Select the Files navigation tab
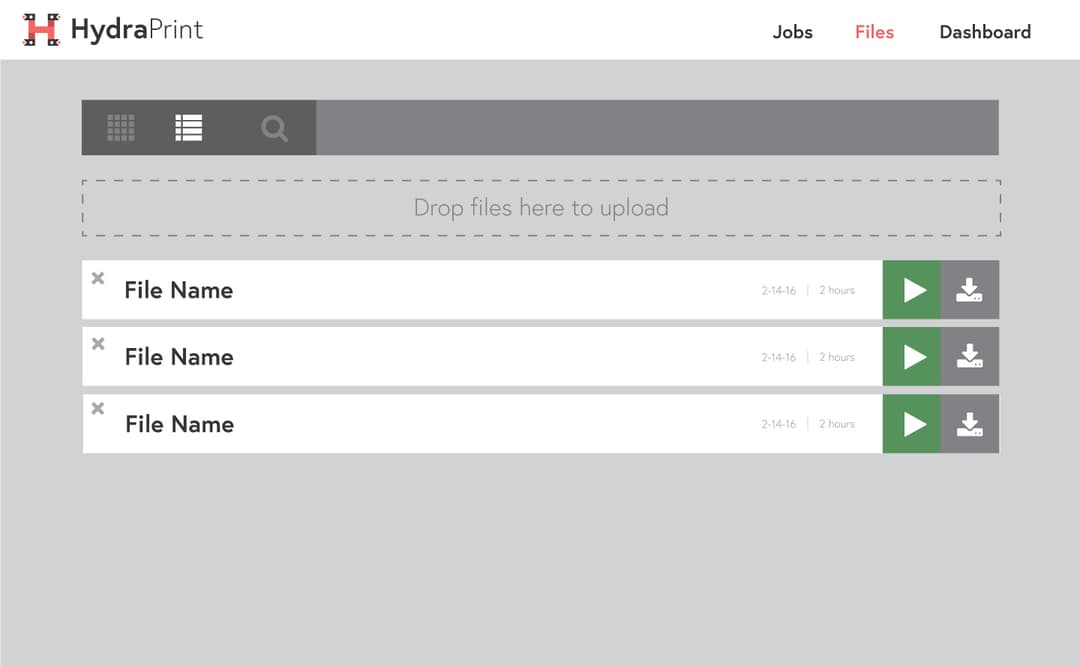 (x=874, y=32)
